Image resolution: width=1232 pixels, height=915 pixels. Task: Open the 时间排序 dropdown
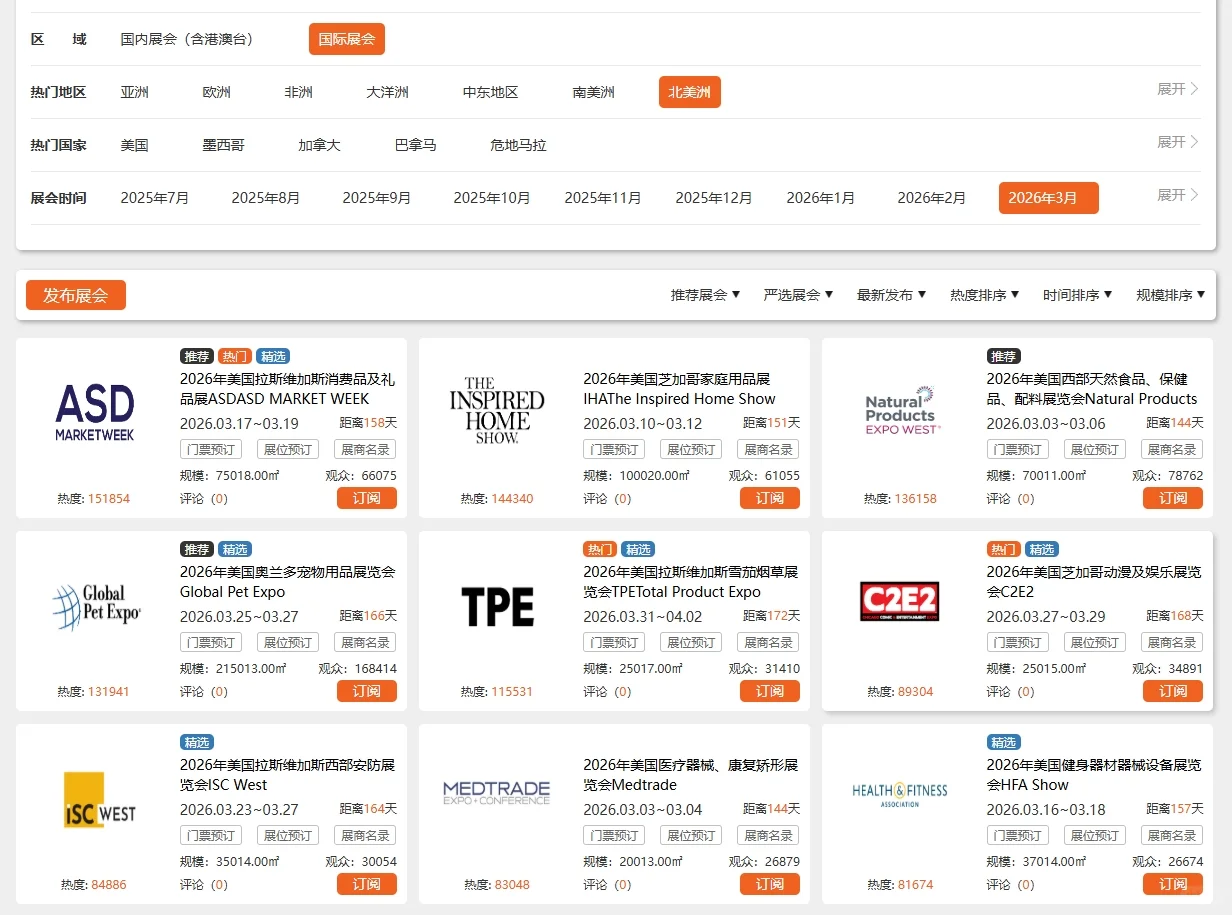pyautogui.click(x=1078, y=295)
